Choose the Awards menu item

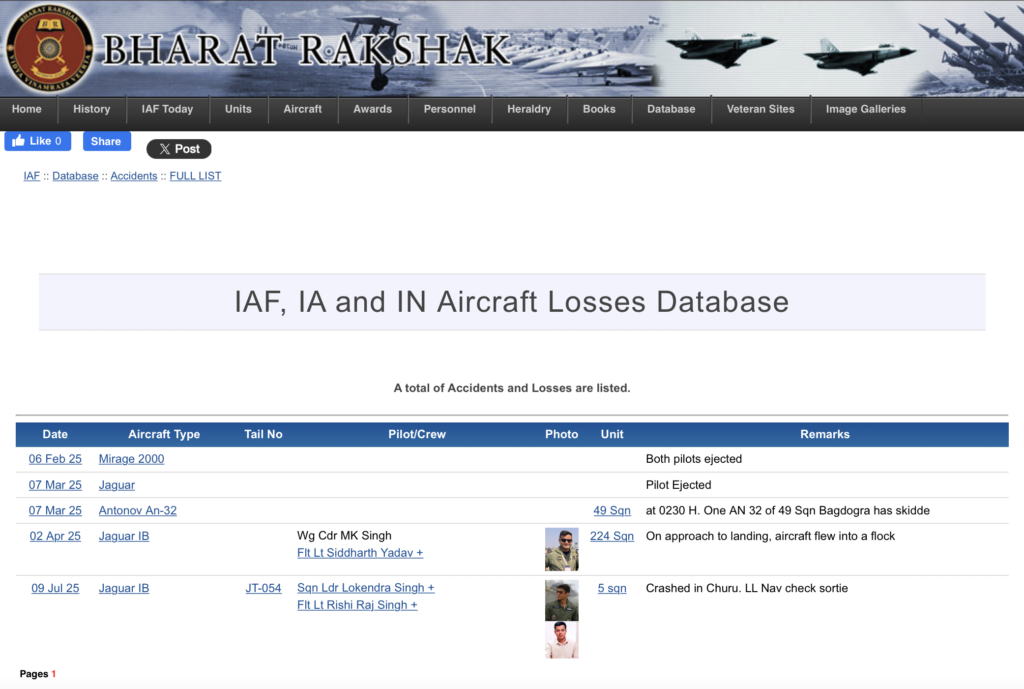[372, 109]
